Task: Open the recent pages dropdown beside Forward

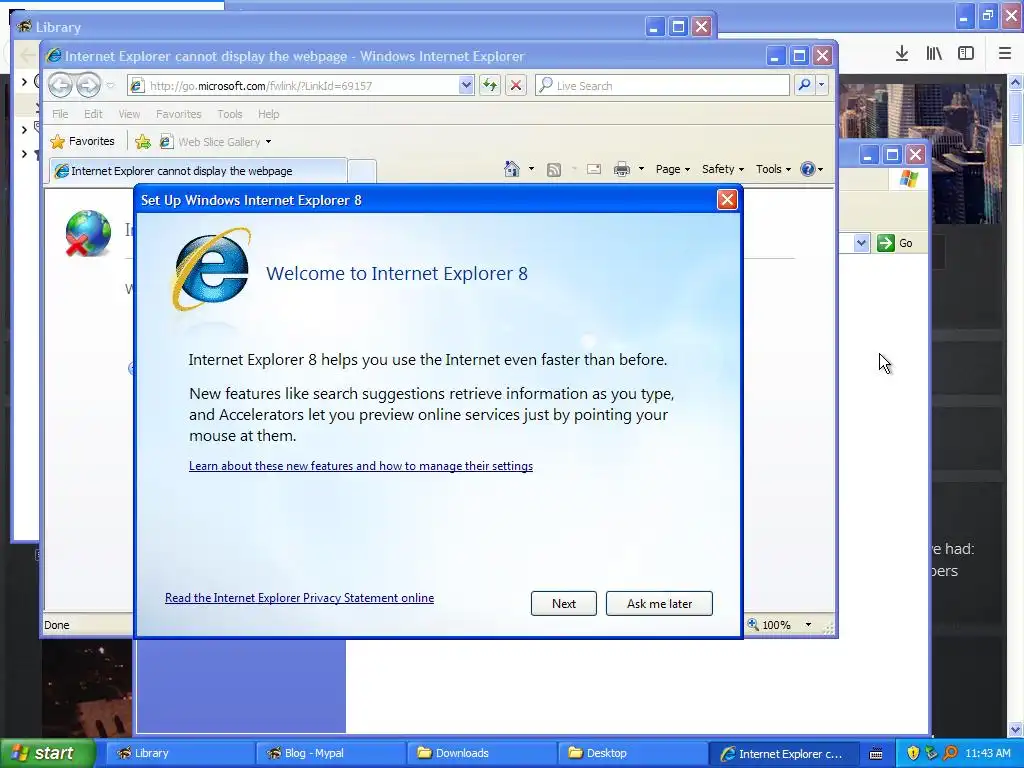Action: click(x=110, y=86)
